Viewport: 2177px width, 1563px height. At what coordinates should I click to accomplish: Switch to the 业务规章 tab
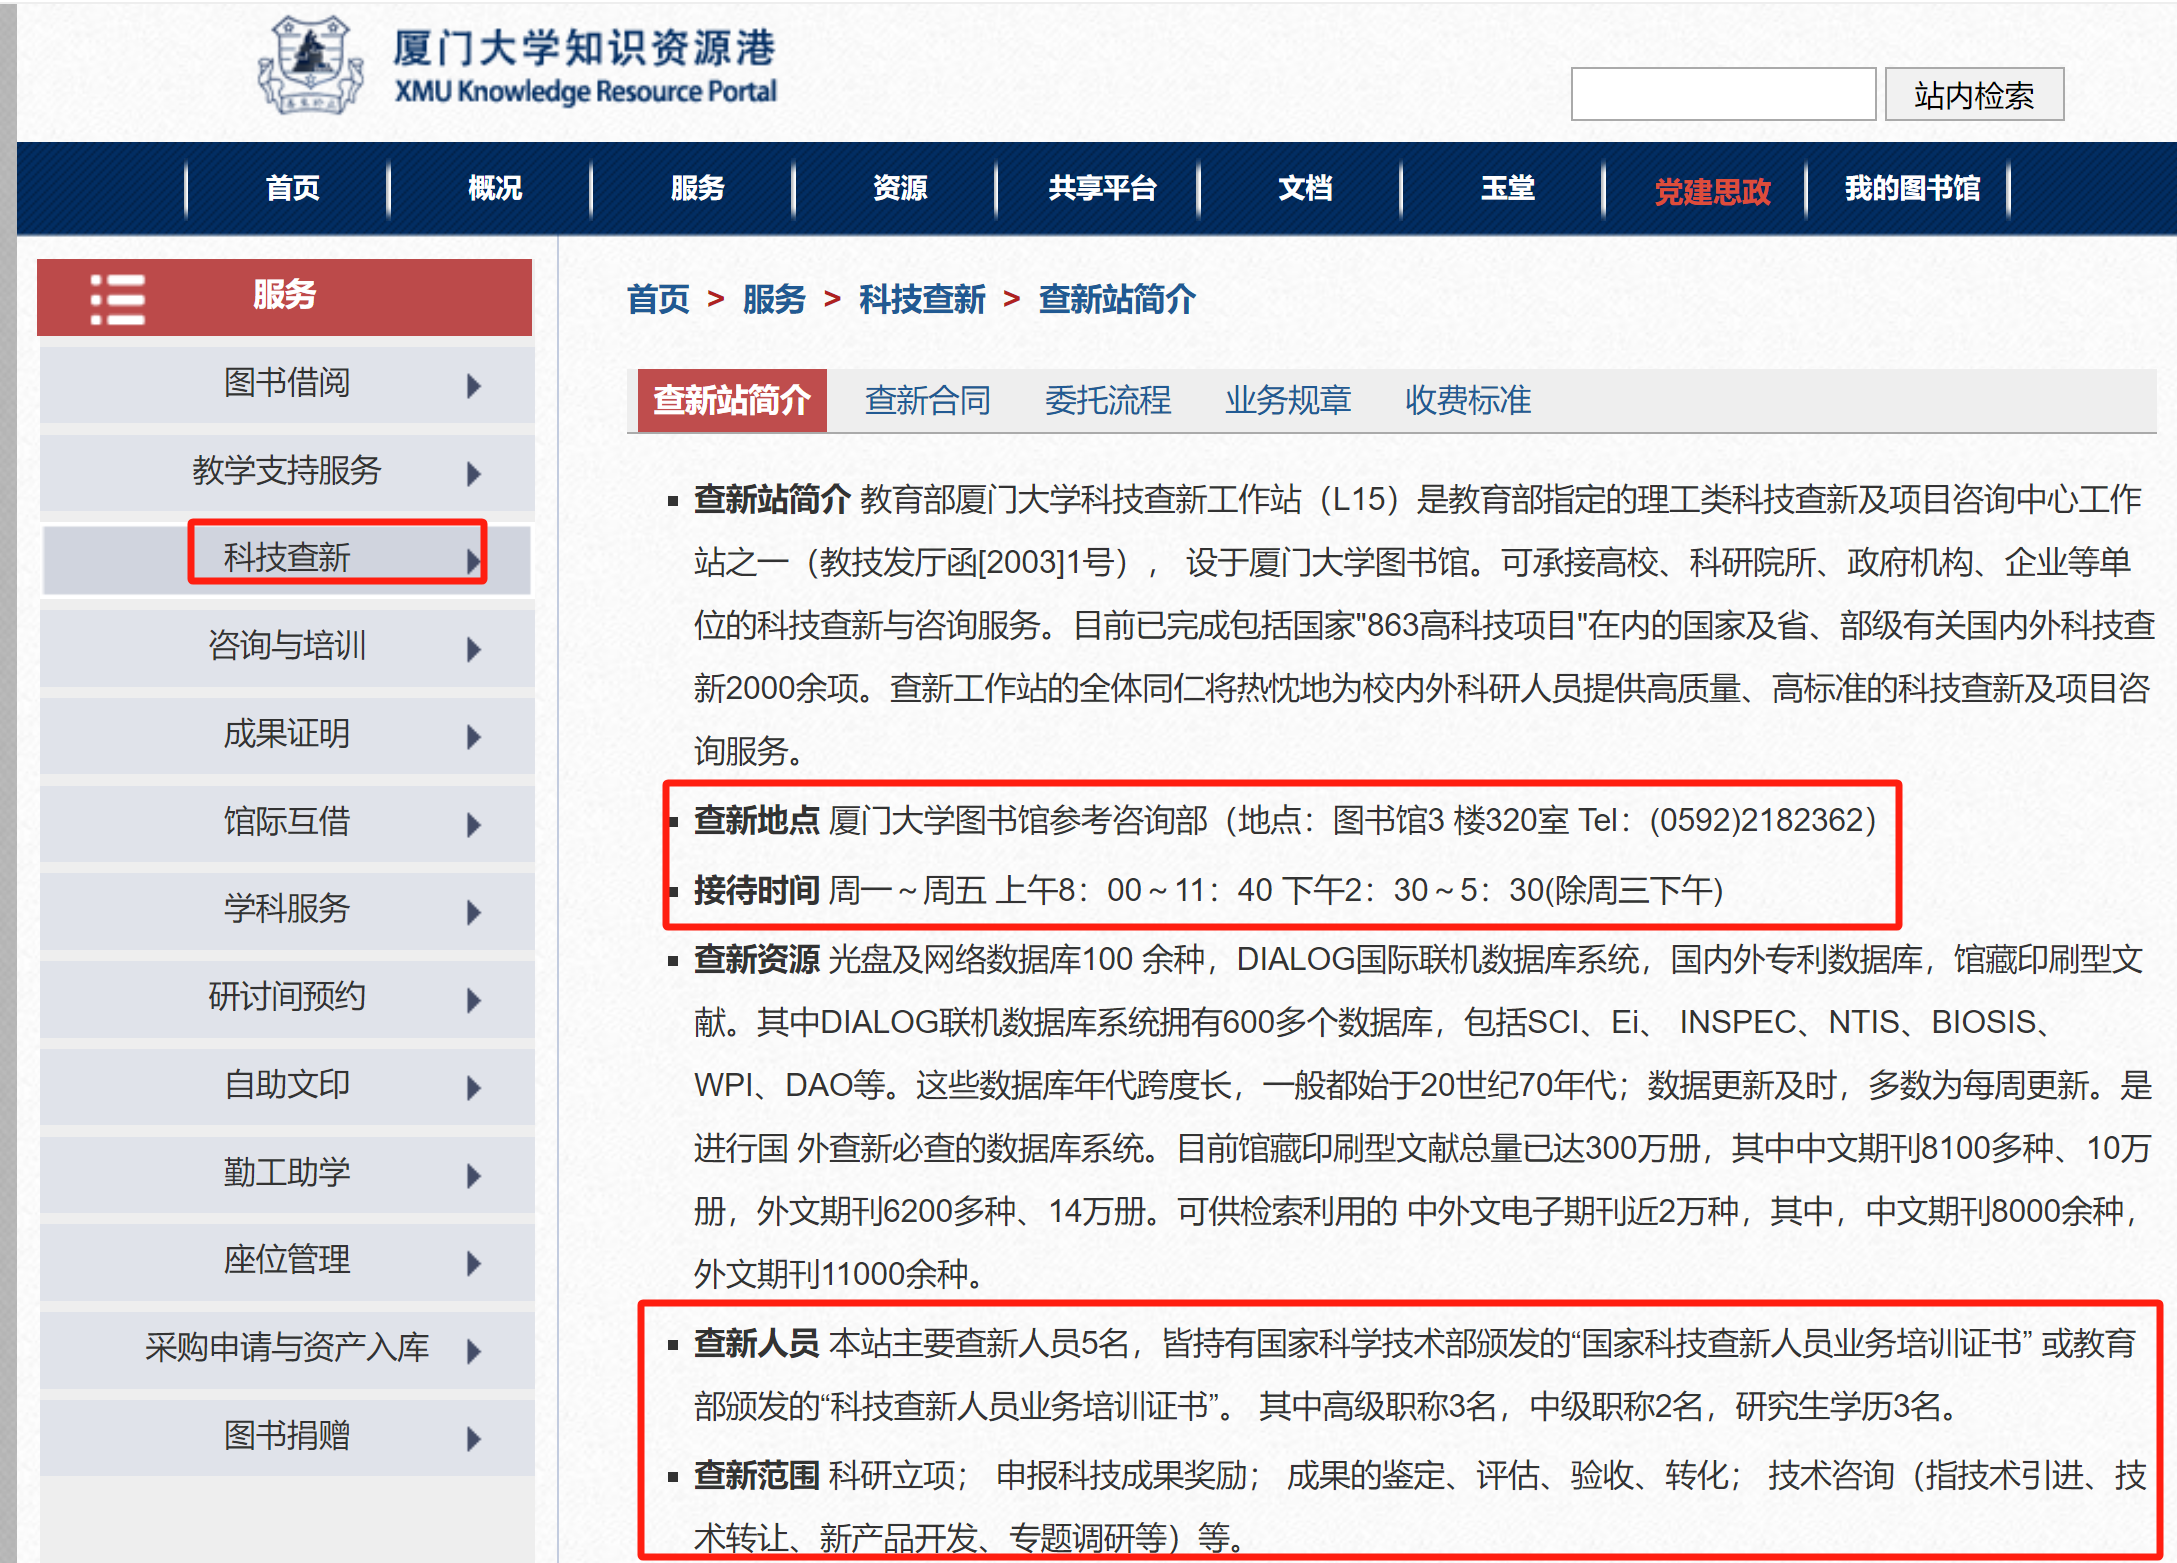click(x=1288, y=400)
